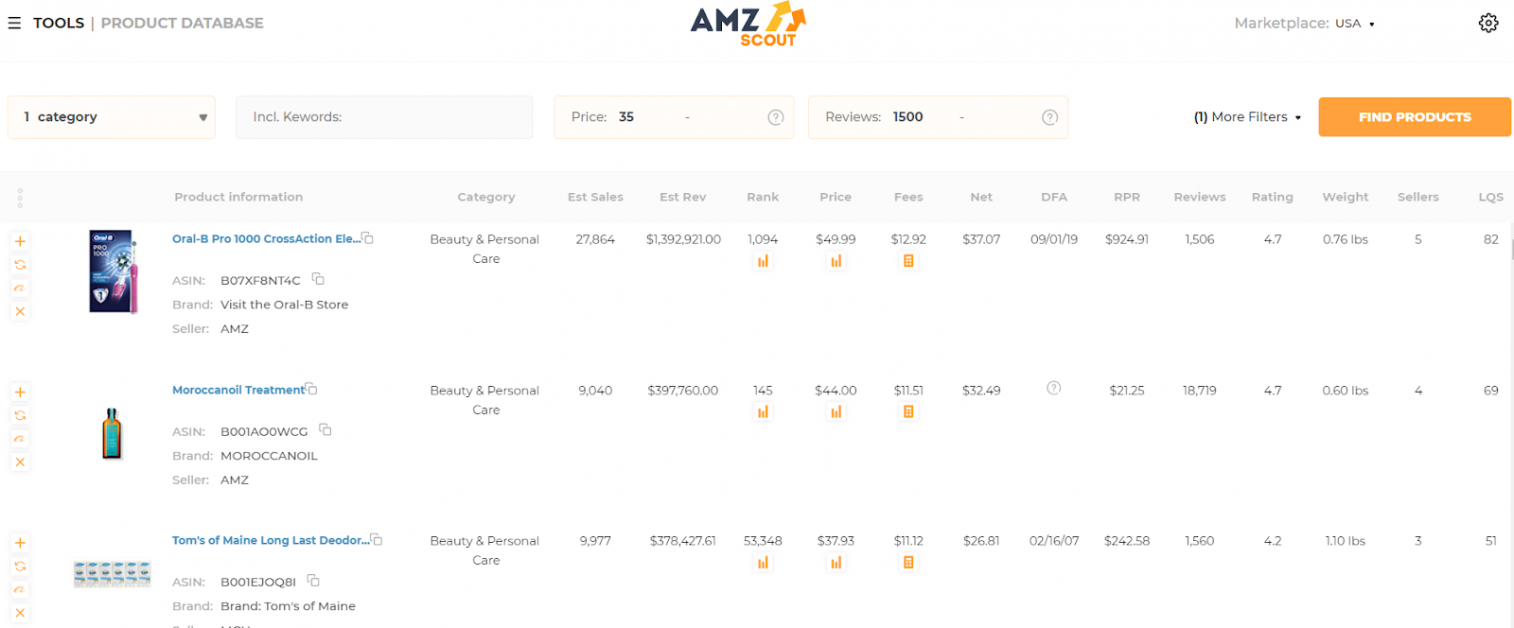Screen dimensions: 1514x628
Task: Open the Oral-B Pro 1000 CrossAction product link
Action: tap(266, 239)
